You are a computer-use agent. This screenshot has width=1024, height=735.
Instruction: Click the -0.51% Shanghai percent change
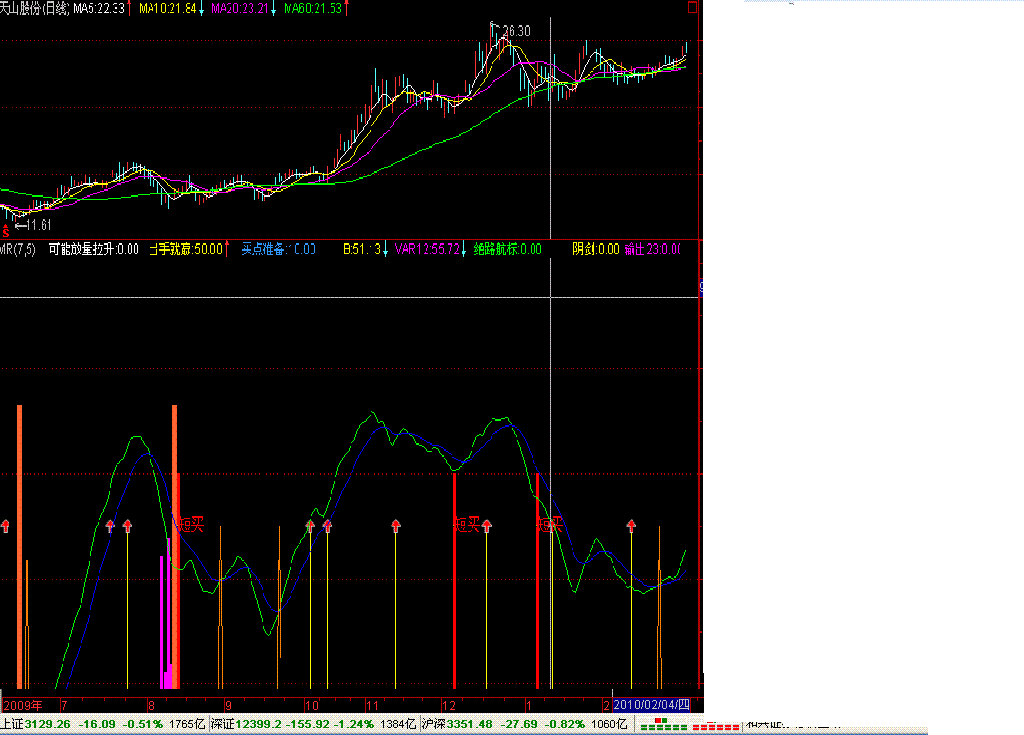tap(142, 724)
